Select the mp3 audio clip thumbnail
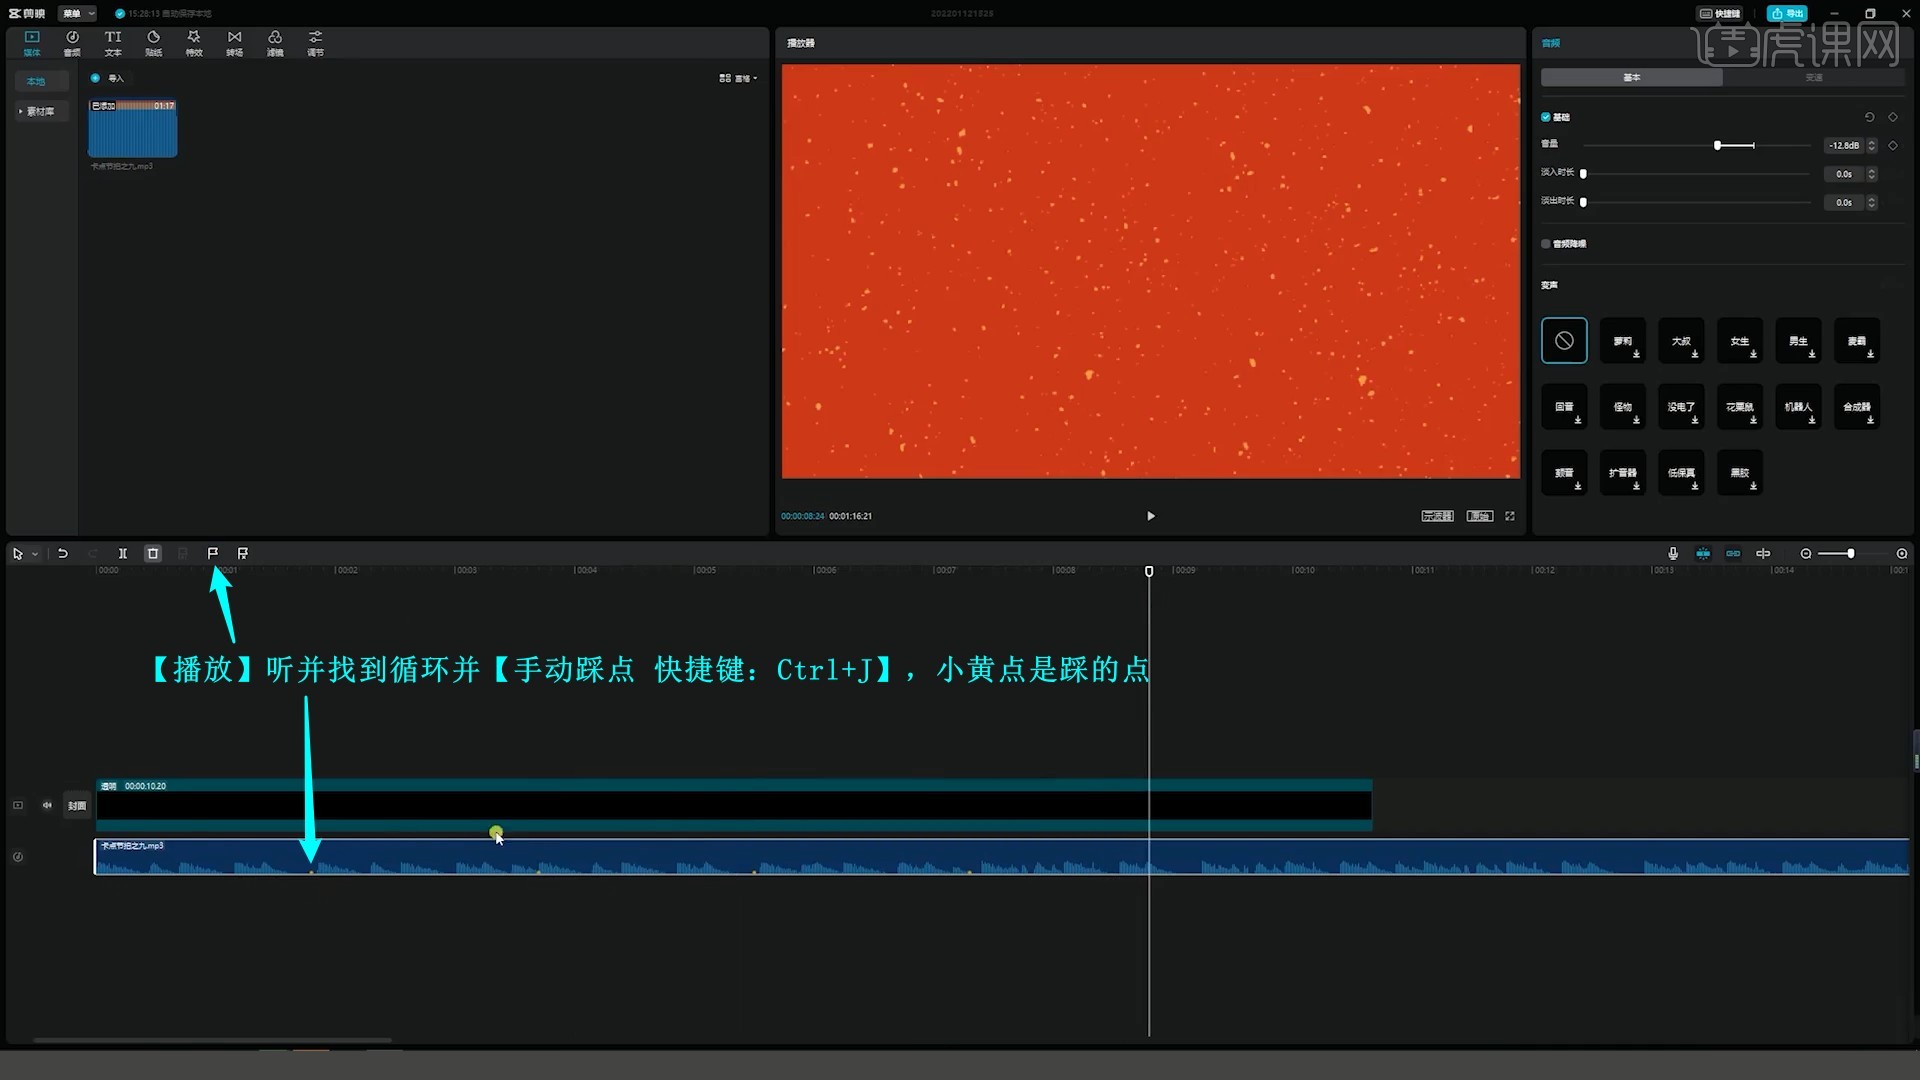This screenshot has width=1920, height=1080. click(133, 128)
